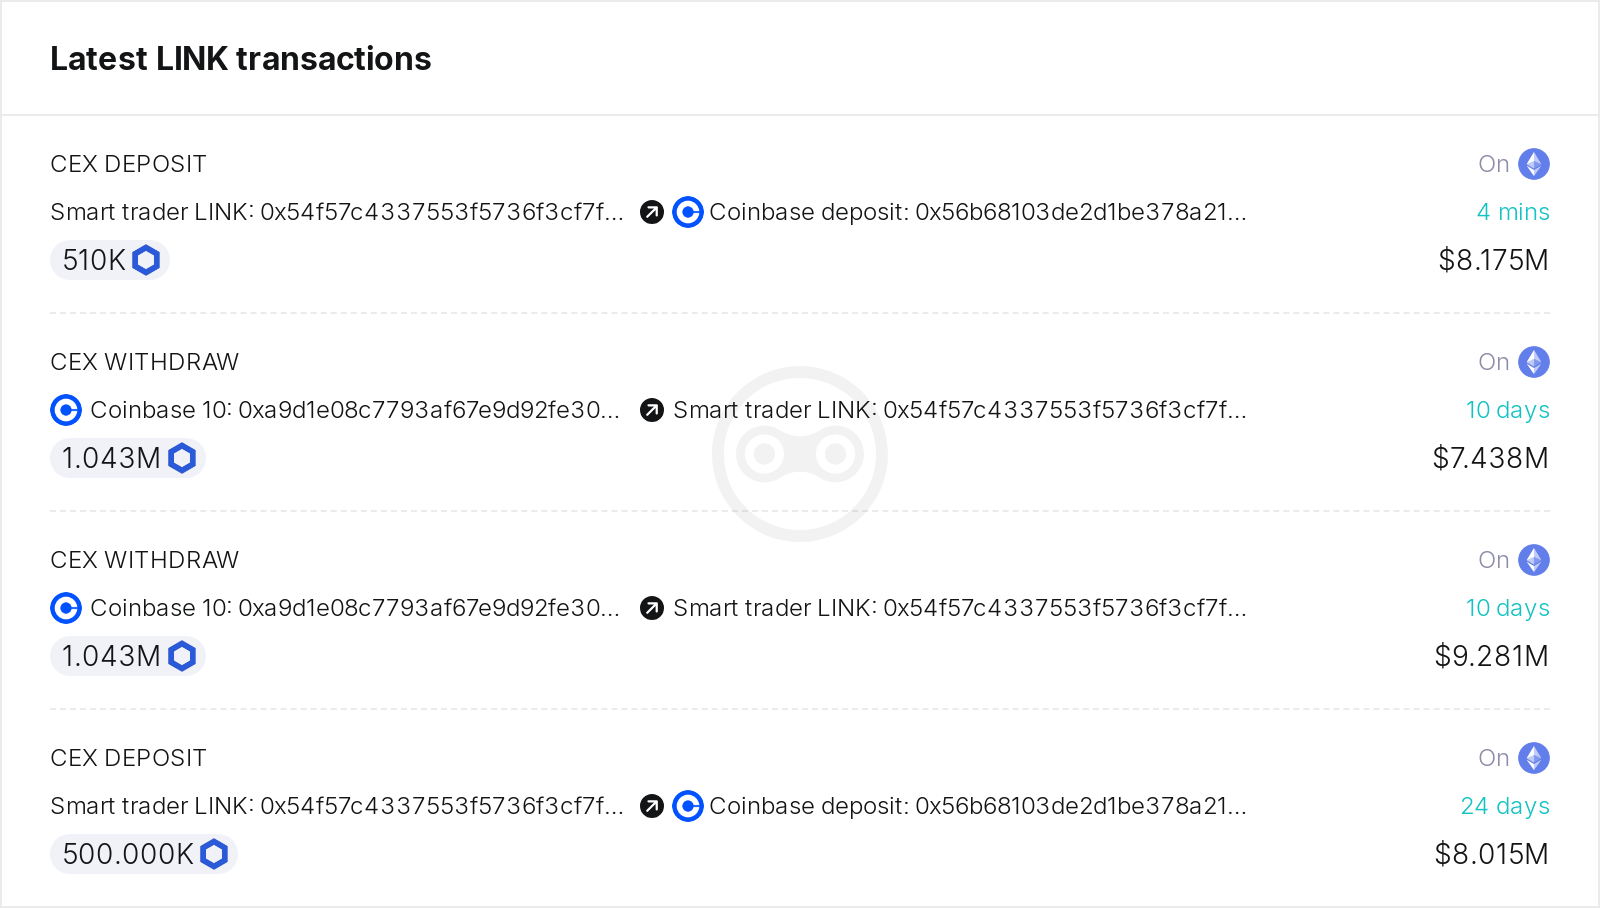1600x908 pixels.
Task: Click the $8.175M transaction value
Action: click(1493, 259)
